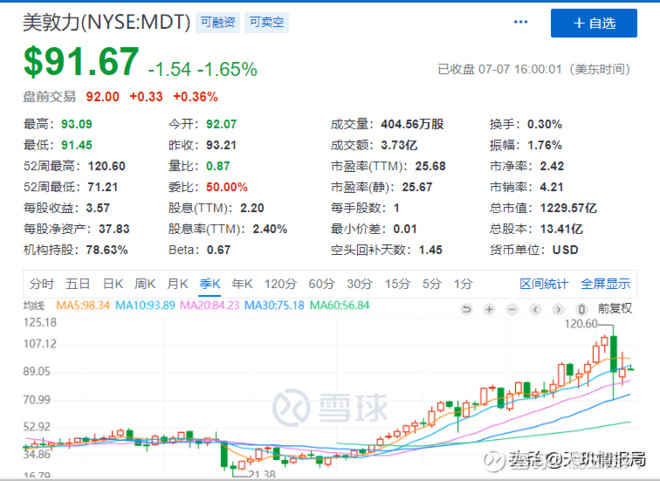The width and height of the screenshot is (660, 481).
Task: Select the 周K chart tab
Action: [145, 284]
